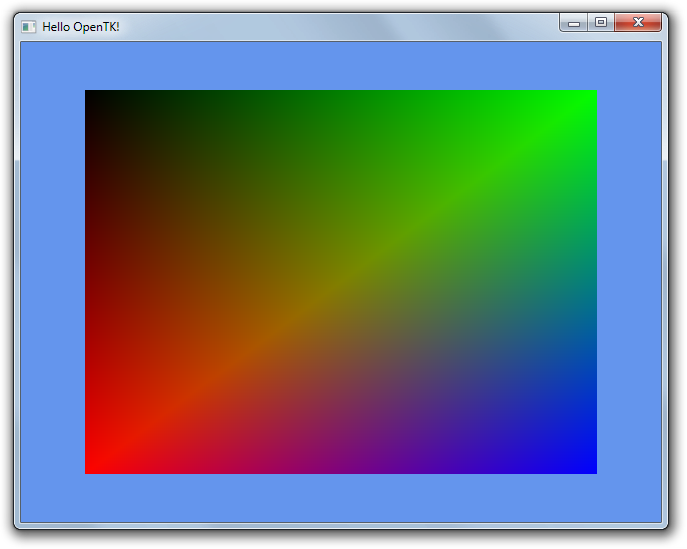Screen dimensions: 687x549
Task: Click the light blue margin right of the gradient
Action: (x=629, y=282)
